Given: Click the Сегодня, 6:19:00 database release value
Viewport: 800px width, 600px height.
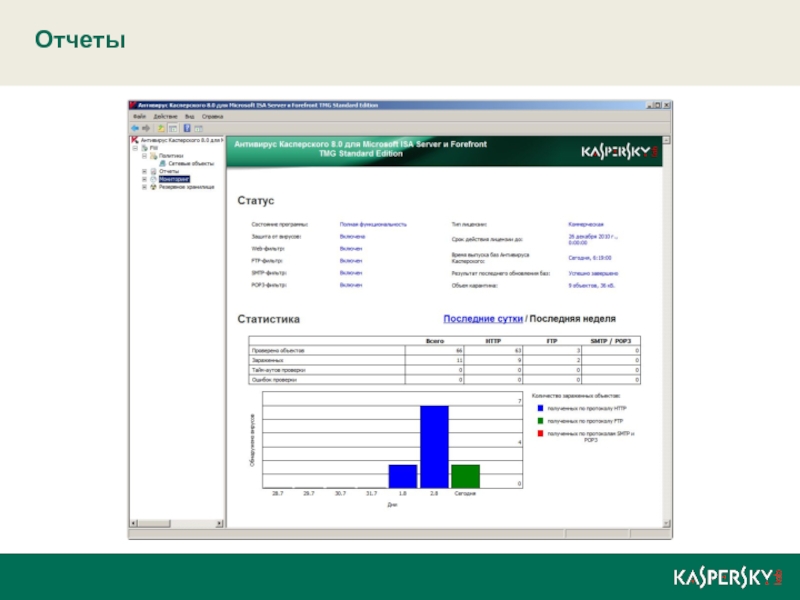Looking at the screenshot, I should pyautogui.click(x=590, y=258).
